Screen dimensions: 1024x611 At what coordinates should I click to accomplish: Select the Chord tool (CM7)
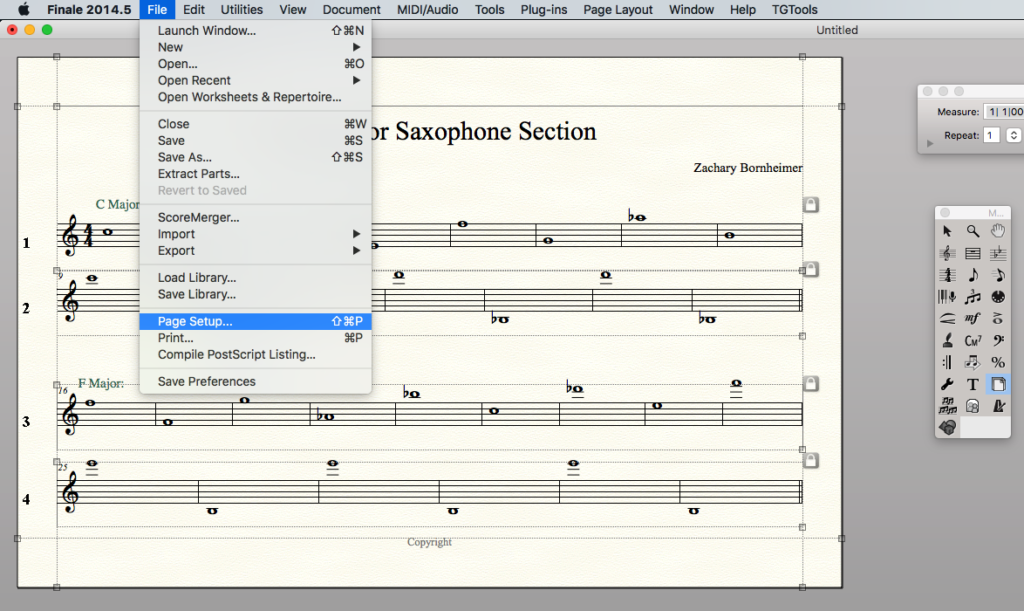[x=972, y=340]
